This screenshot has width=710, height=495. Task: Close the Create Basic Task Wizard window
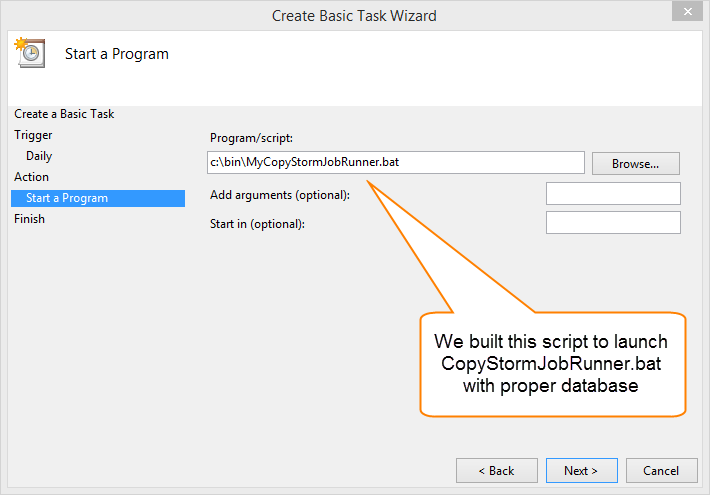pyautogui.click(x=687, y=11)
